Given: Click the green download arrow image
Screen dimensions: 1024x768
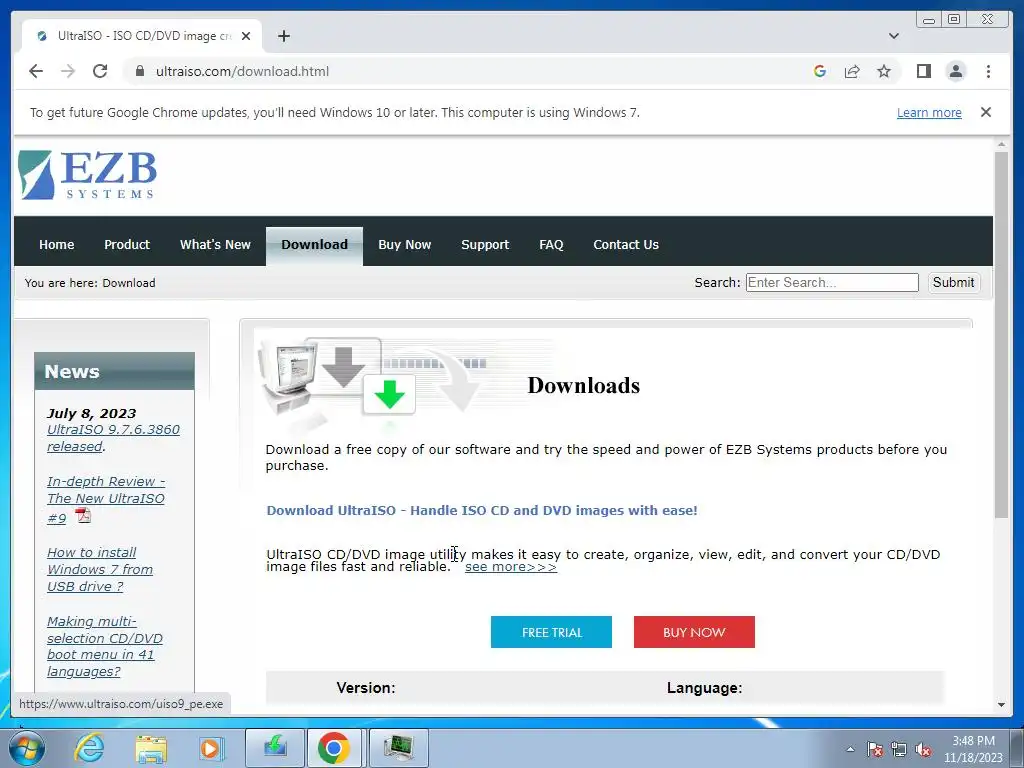Looking at the screenshot, I should 389,394.
